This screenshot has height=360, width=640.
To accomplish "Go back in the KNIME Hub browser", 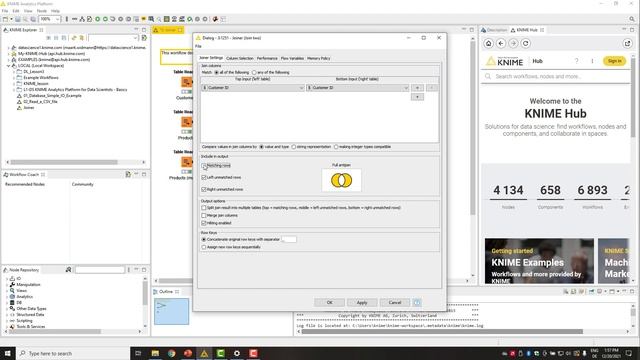I will click(501, 43).
